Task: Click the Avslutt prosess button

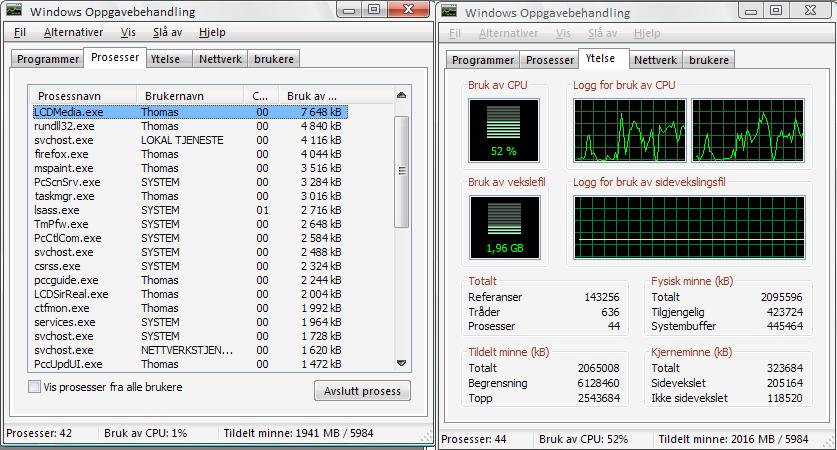Action: [x=362, y=391]
